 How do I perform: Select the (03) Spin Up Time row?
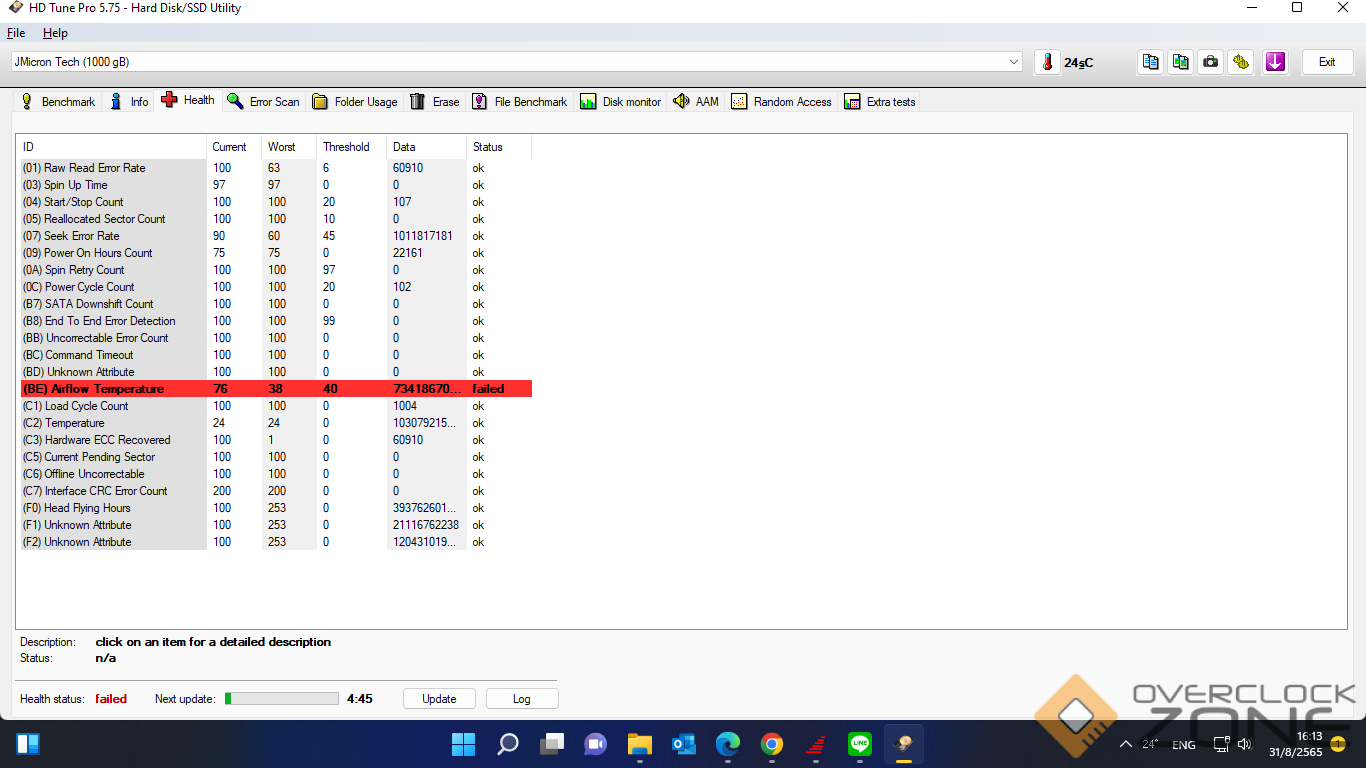276,185
